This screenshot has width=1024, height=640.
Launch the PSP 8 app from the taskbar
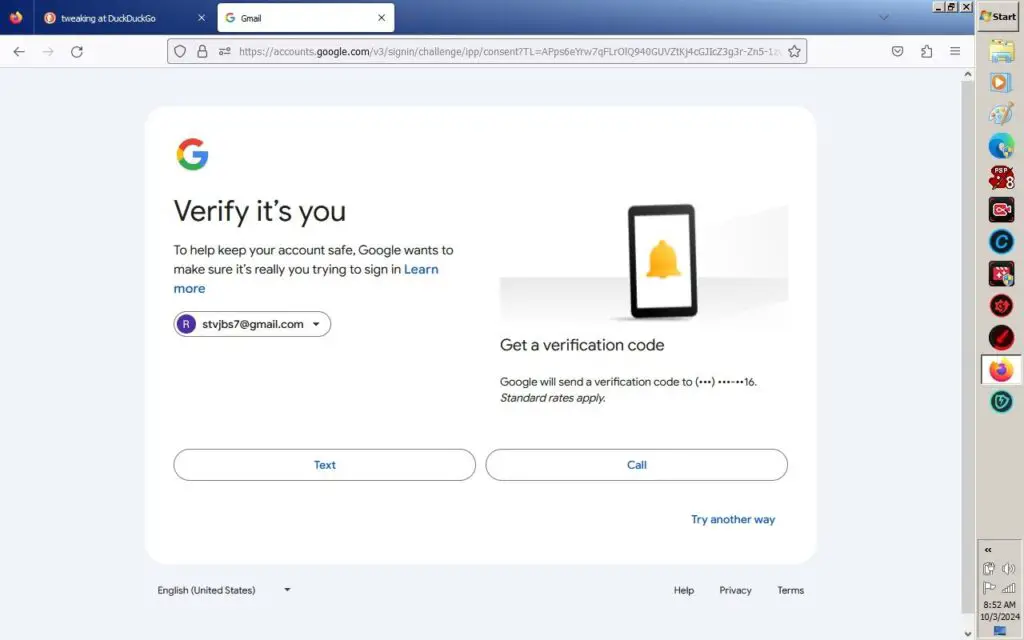1001,178
